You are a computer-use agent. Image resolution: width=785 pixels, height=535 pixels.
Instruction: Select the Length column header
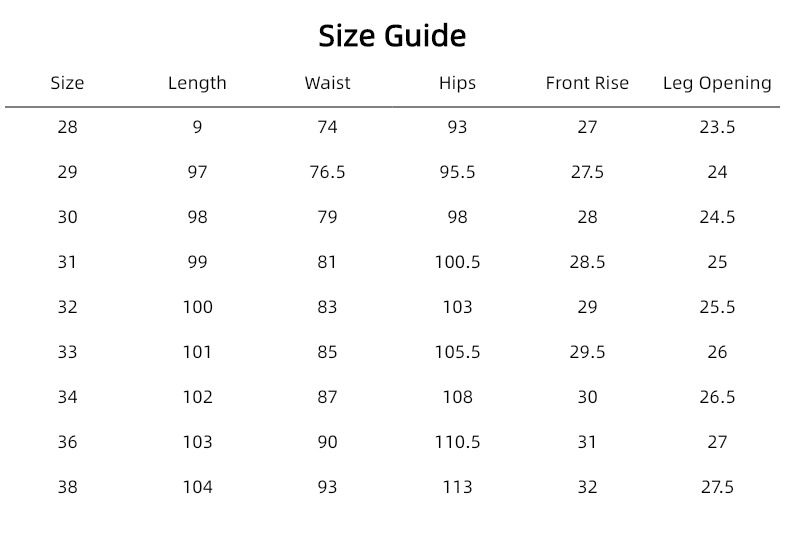197,83
